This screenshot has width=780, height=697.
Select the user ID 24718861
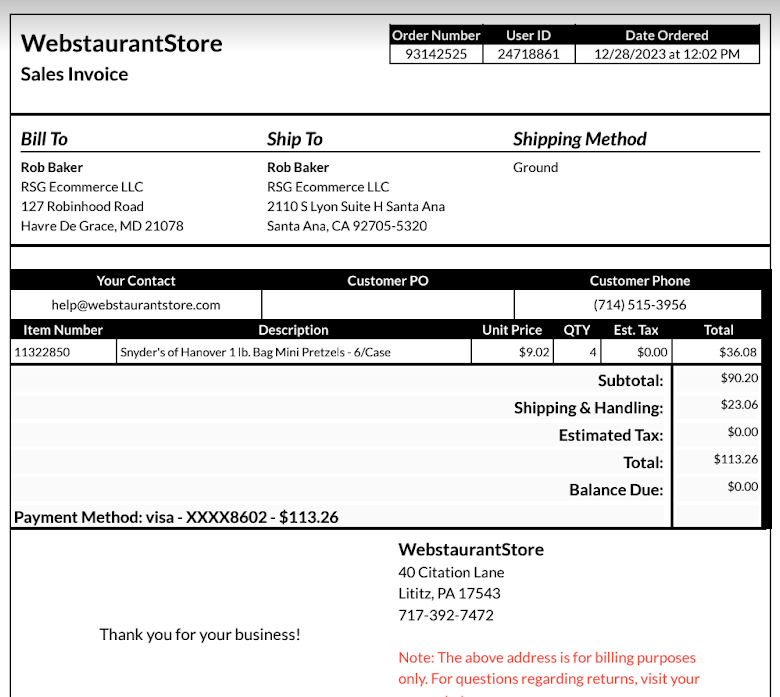pos(528,54)
